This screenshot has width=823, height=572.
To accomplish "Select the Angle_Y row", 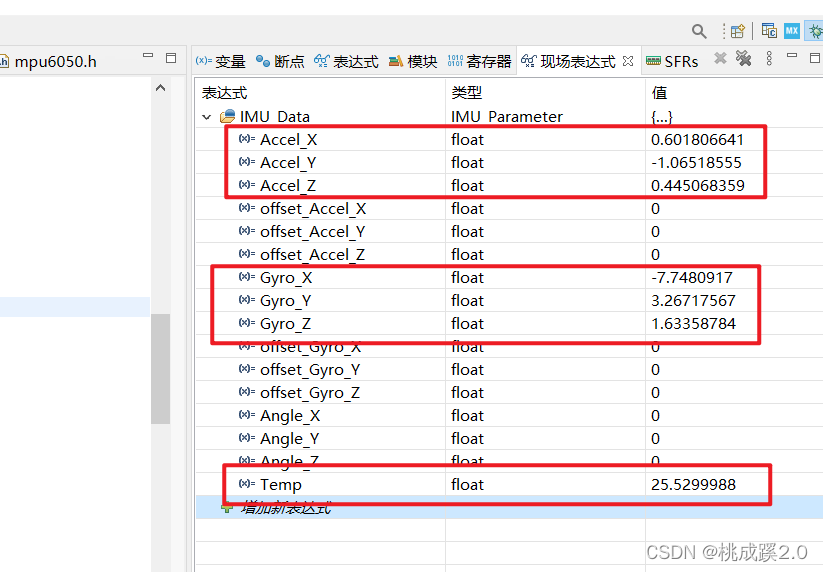I will click(509, 439).
